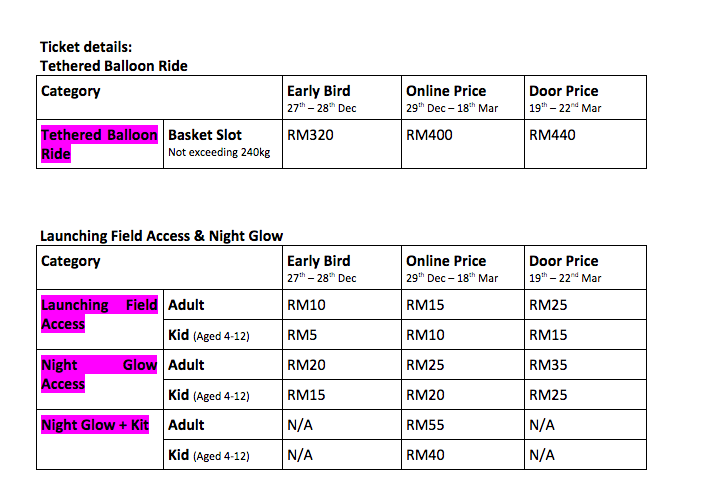This screenshot has width=710, height=498.
Task: Click the highlighted Launching Field Access label
Action: tap(100, 314)
